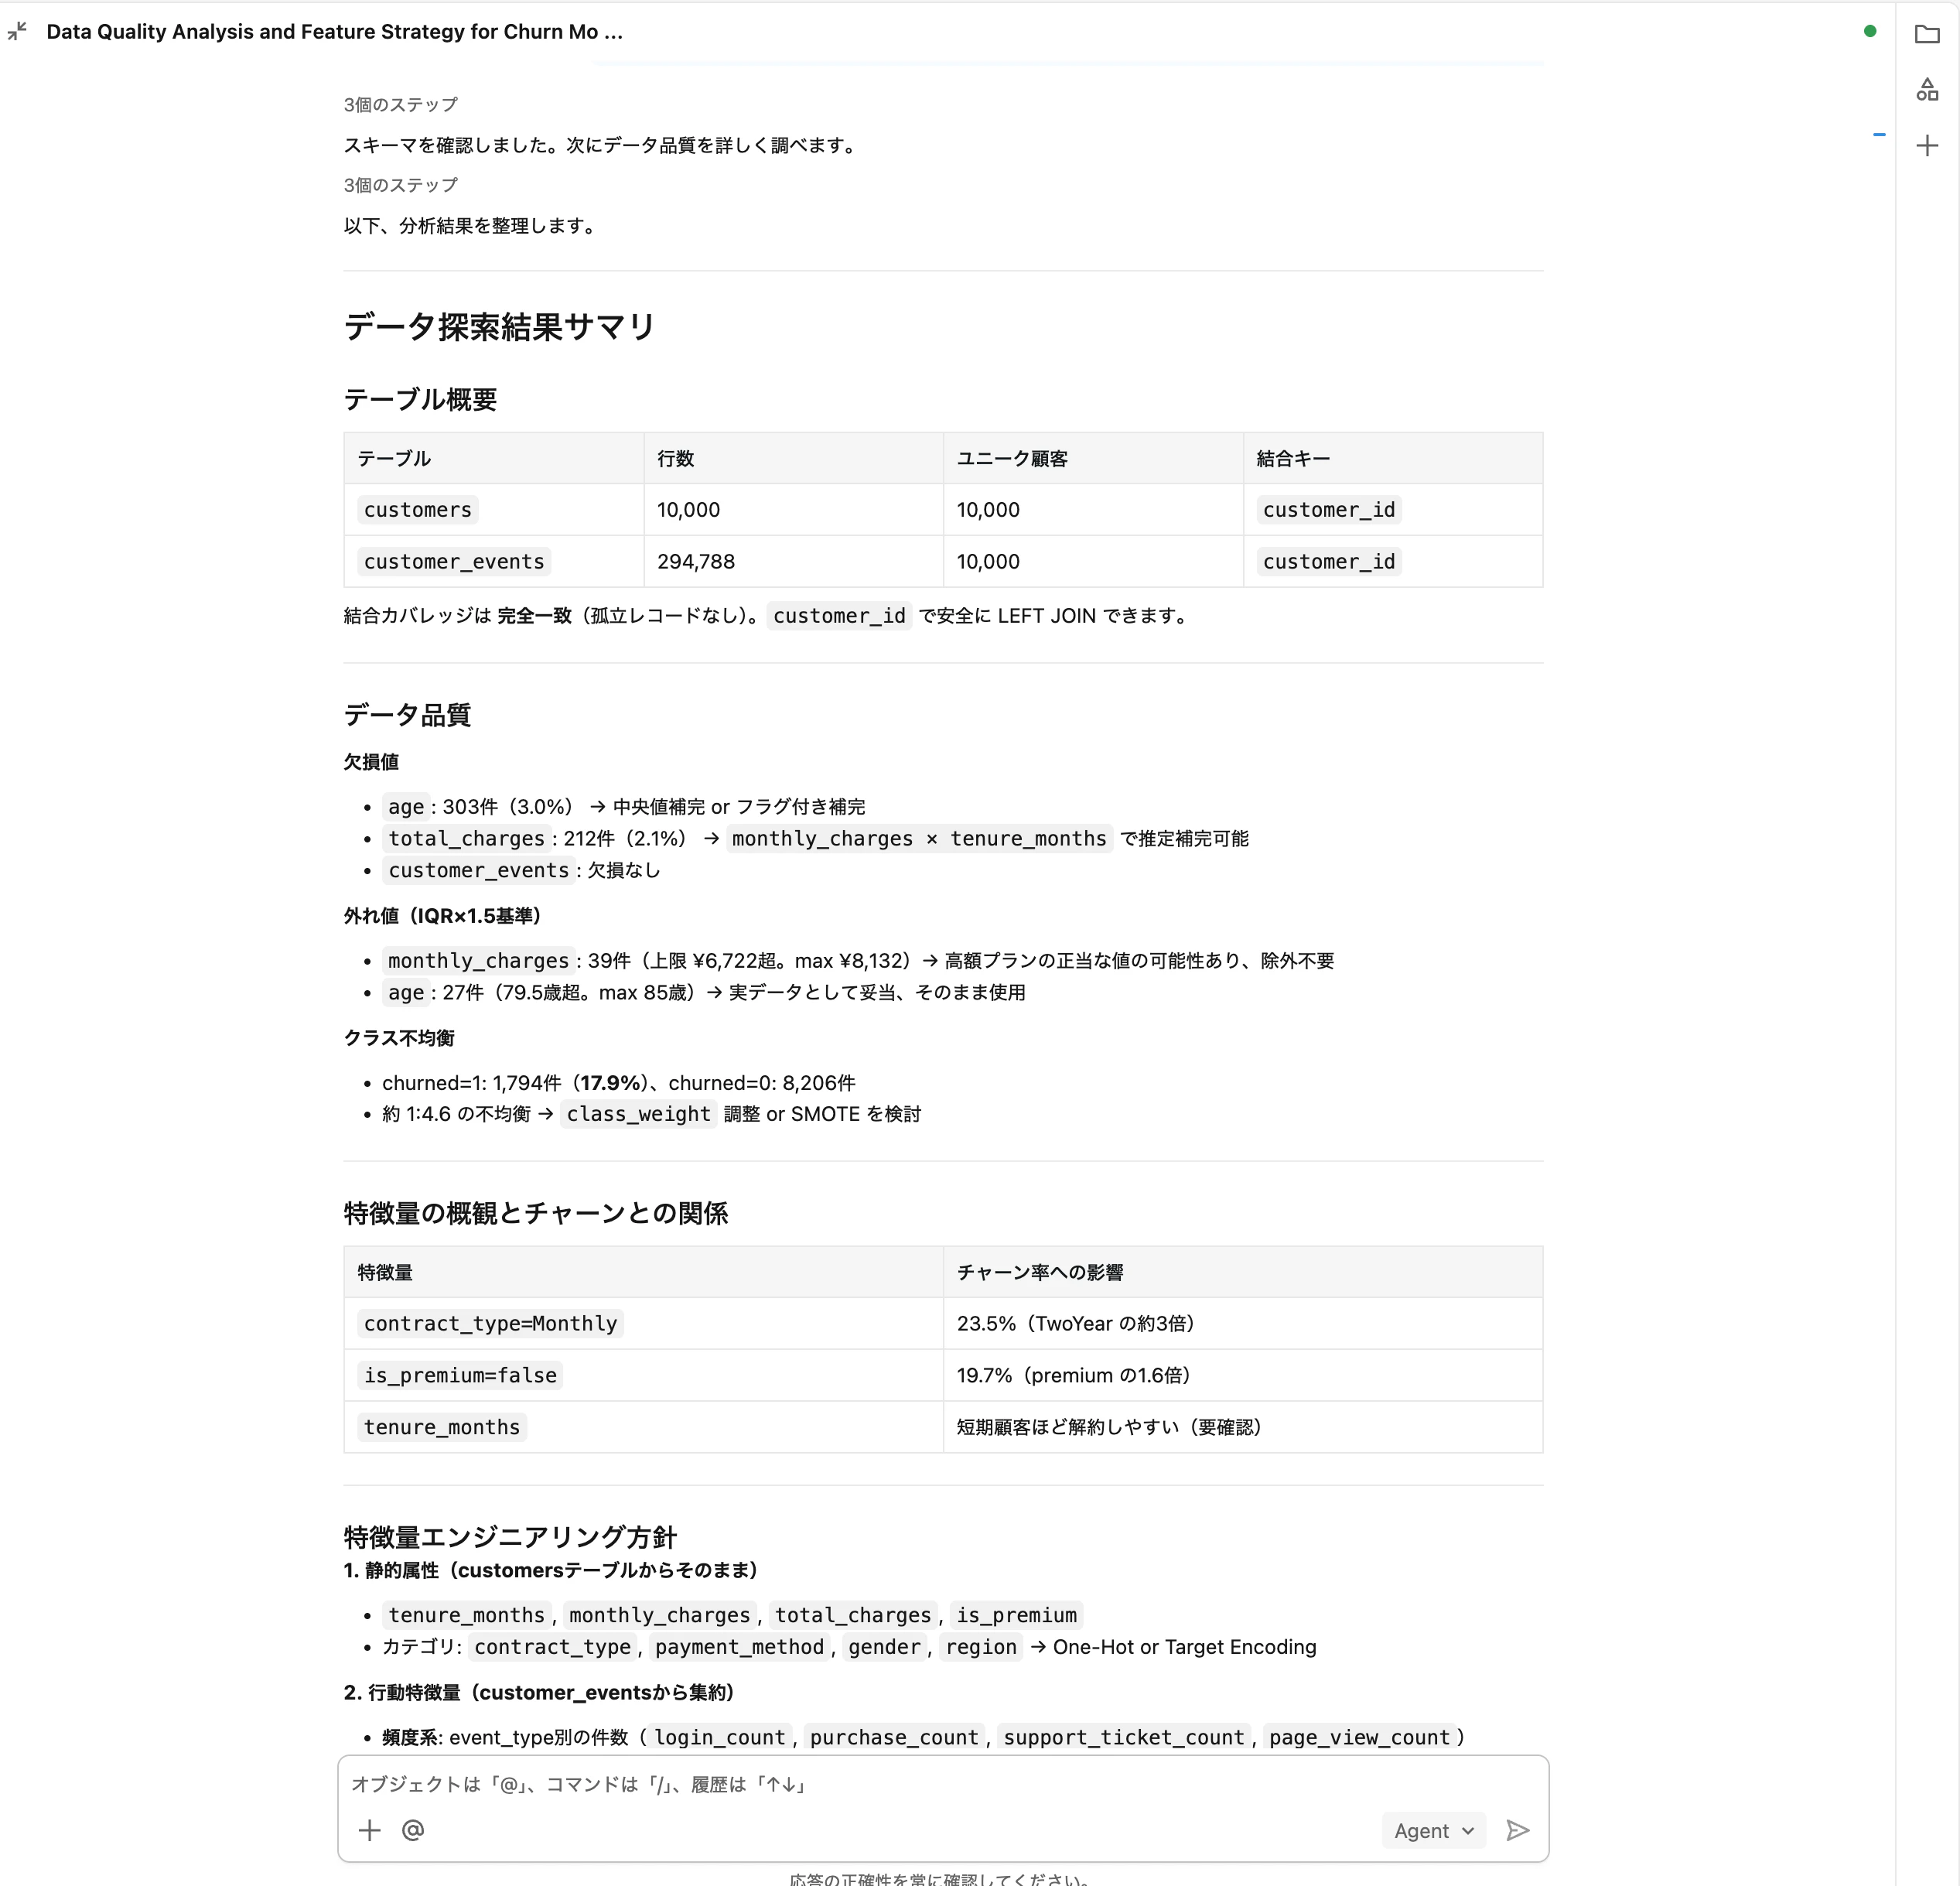Click the conversation title 'Data Quality Analysis...'
Viewport: 1960px width, 1886px height.
[334, 31]
